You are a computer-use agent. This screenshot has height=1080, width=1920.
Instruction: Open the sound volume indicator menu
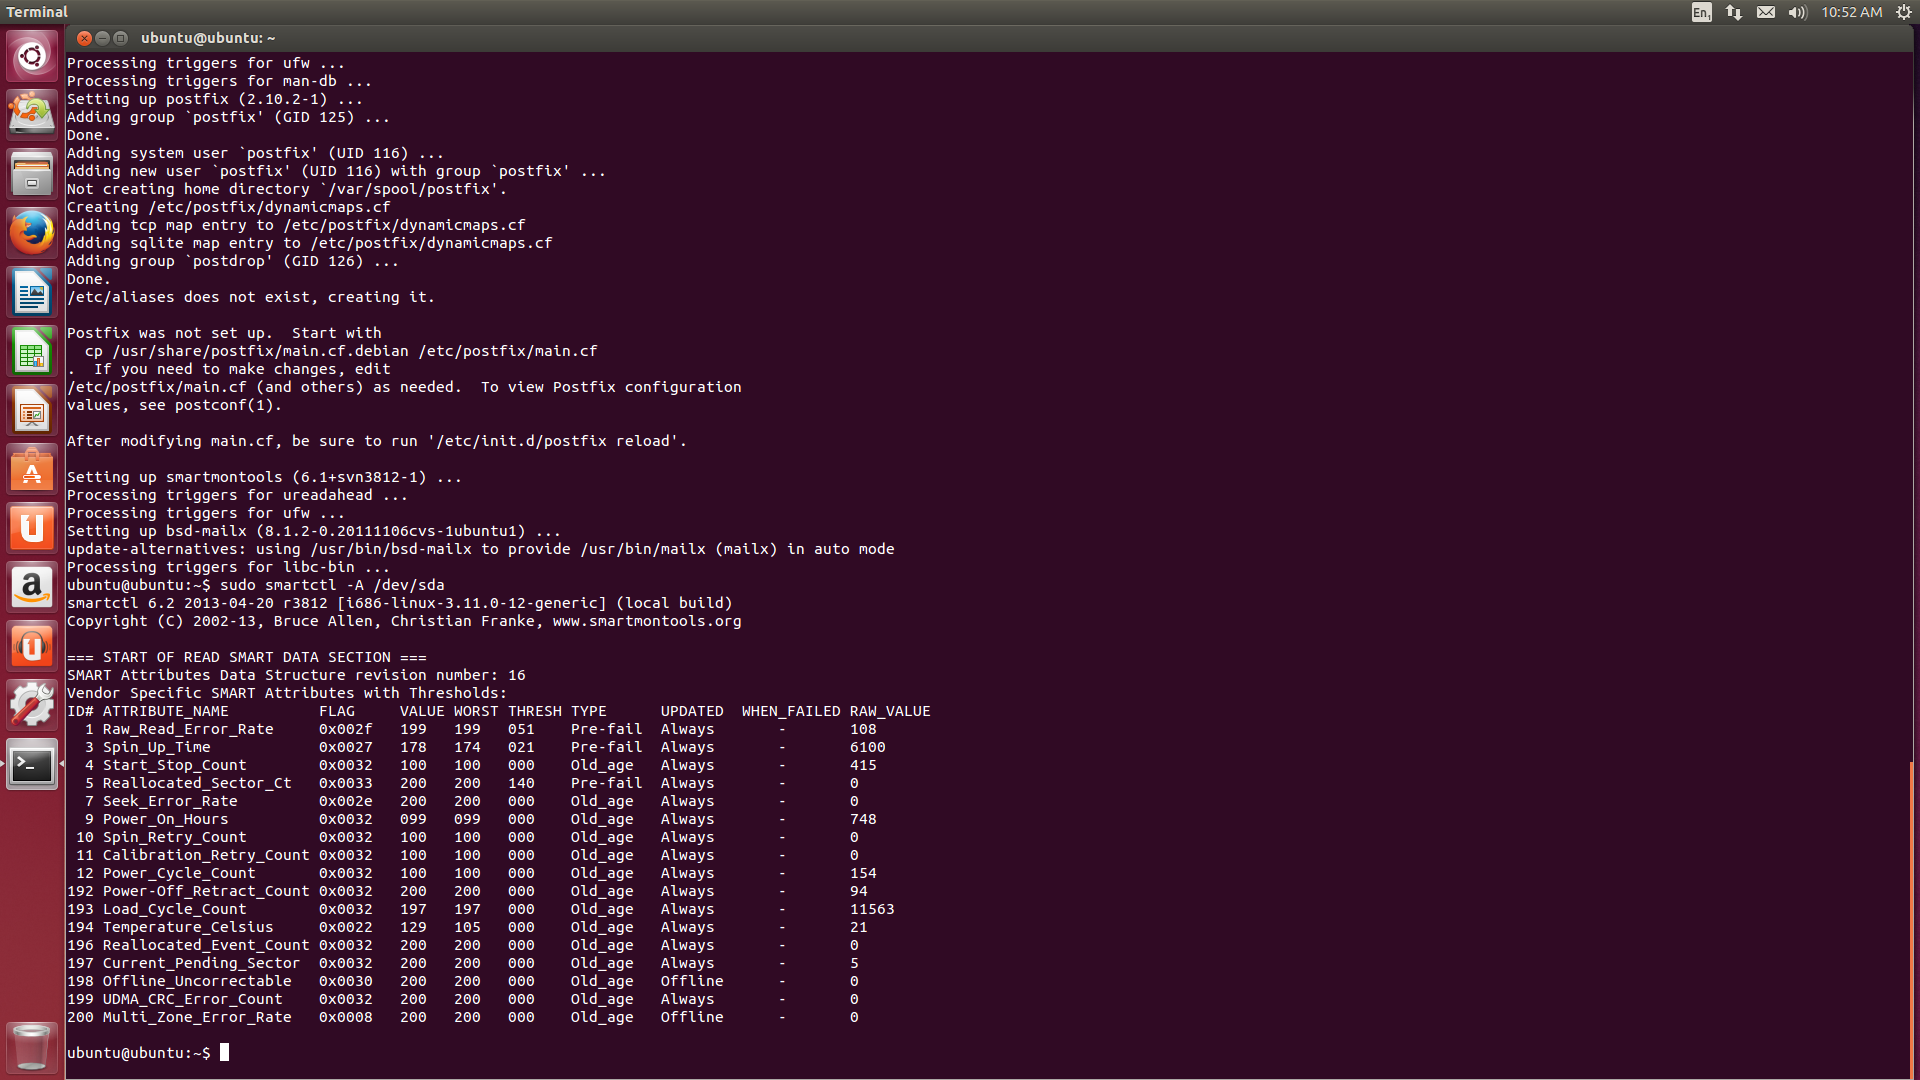point(1798,12)
